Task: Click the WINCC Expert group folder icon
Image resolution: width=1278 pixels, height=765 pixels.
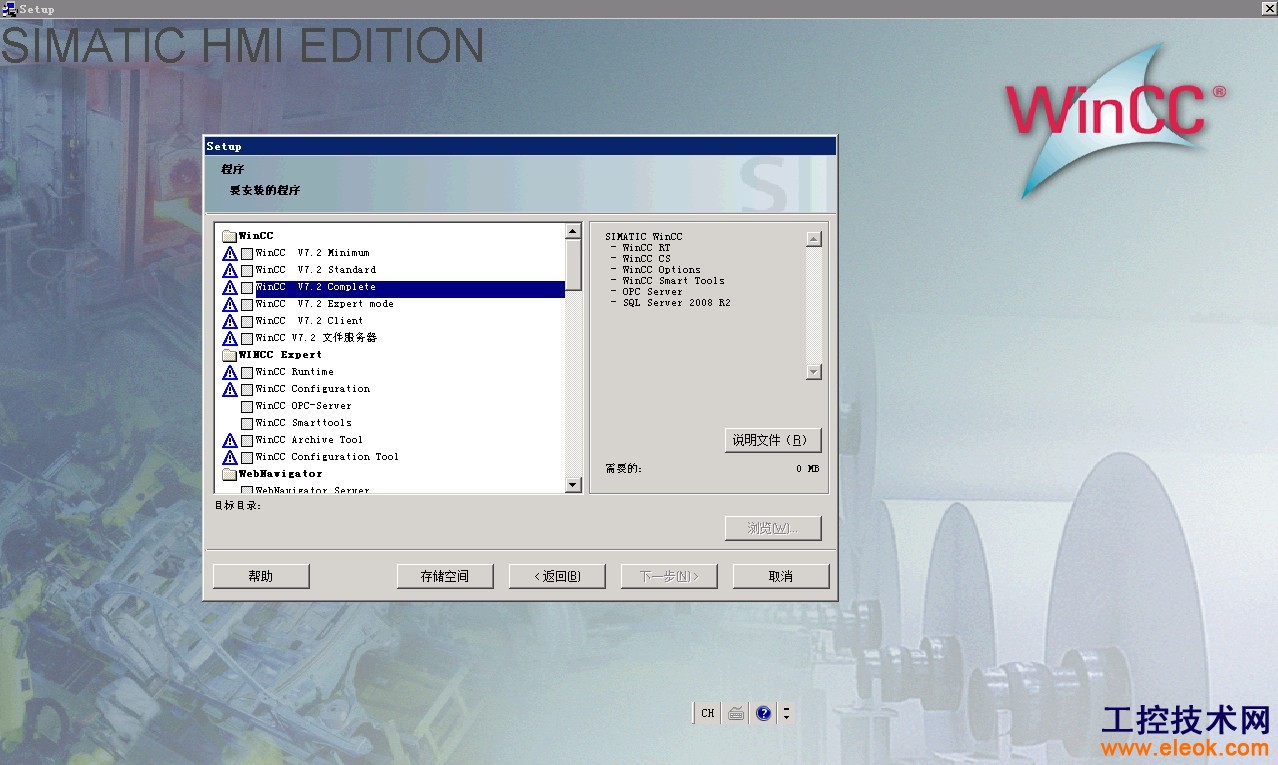Action: pyautogui.click(x=229, y=355)
